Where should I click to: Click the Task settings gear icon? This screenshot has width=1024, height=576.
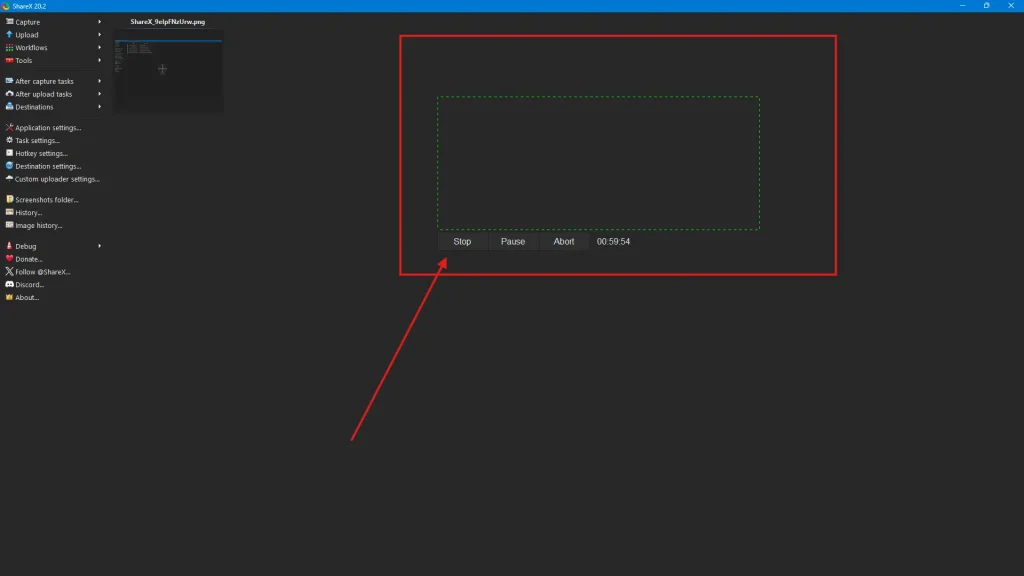(x=9, y=140)
